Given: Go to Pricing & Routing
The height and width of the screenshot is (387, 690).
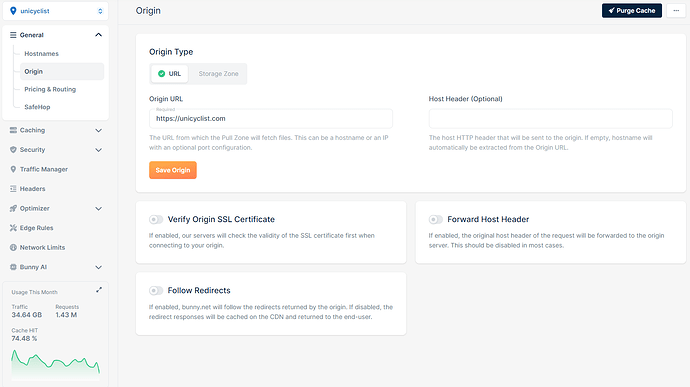Looking at the screenshot, I should (x=50, y=89).
